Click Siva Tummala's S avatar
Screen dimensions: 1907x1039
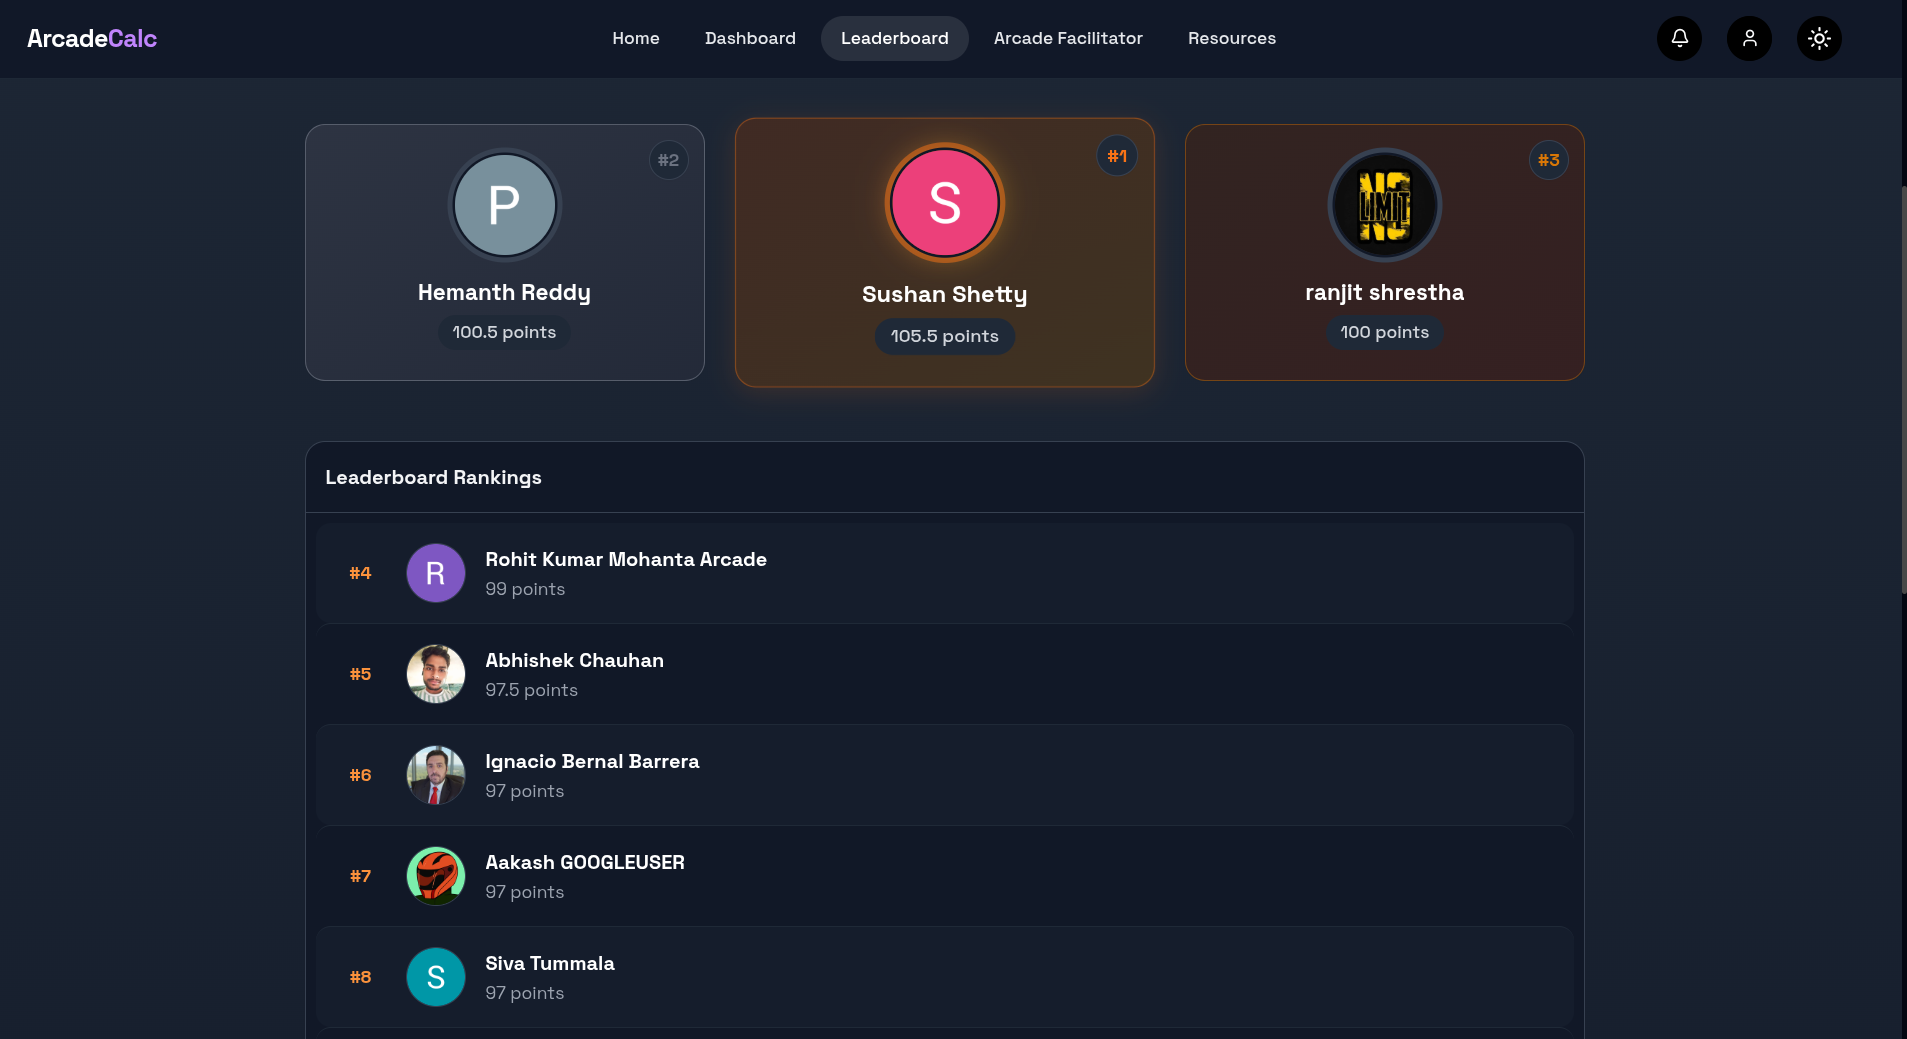[x=435, y=977]
